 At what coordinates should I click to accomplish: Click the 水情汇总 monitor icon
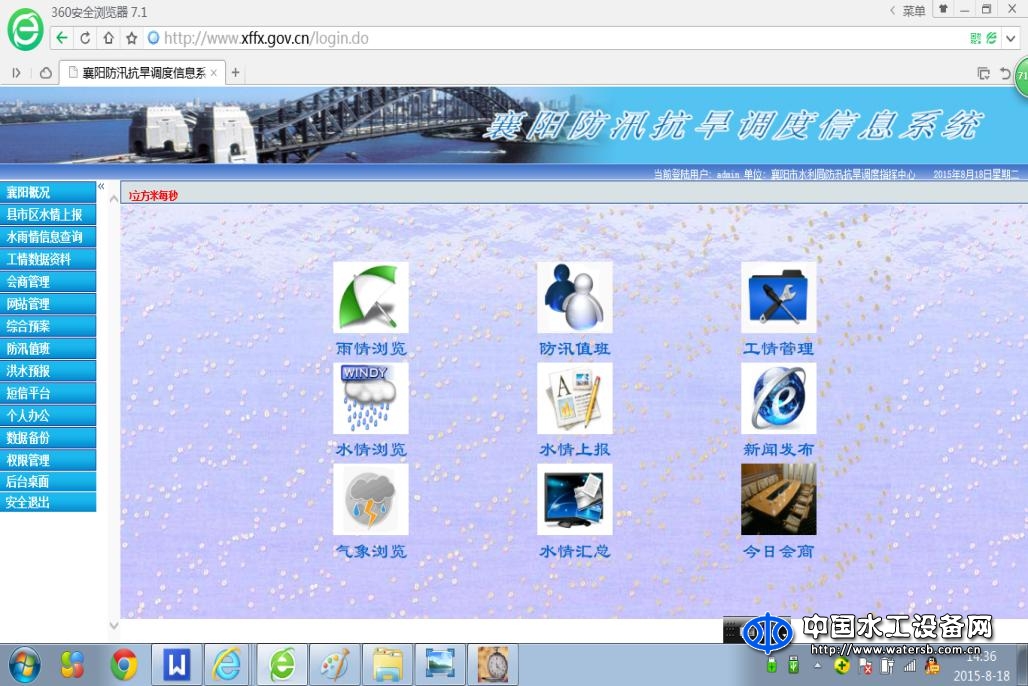click(x=575, y=499)
